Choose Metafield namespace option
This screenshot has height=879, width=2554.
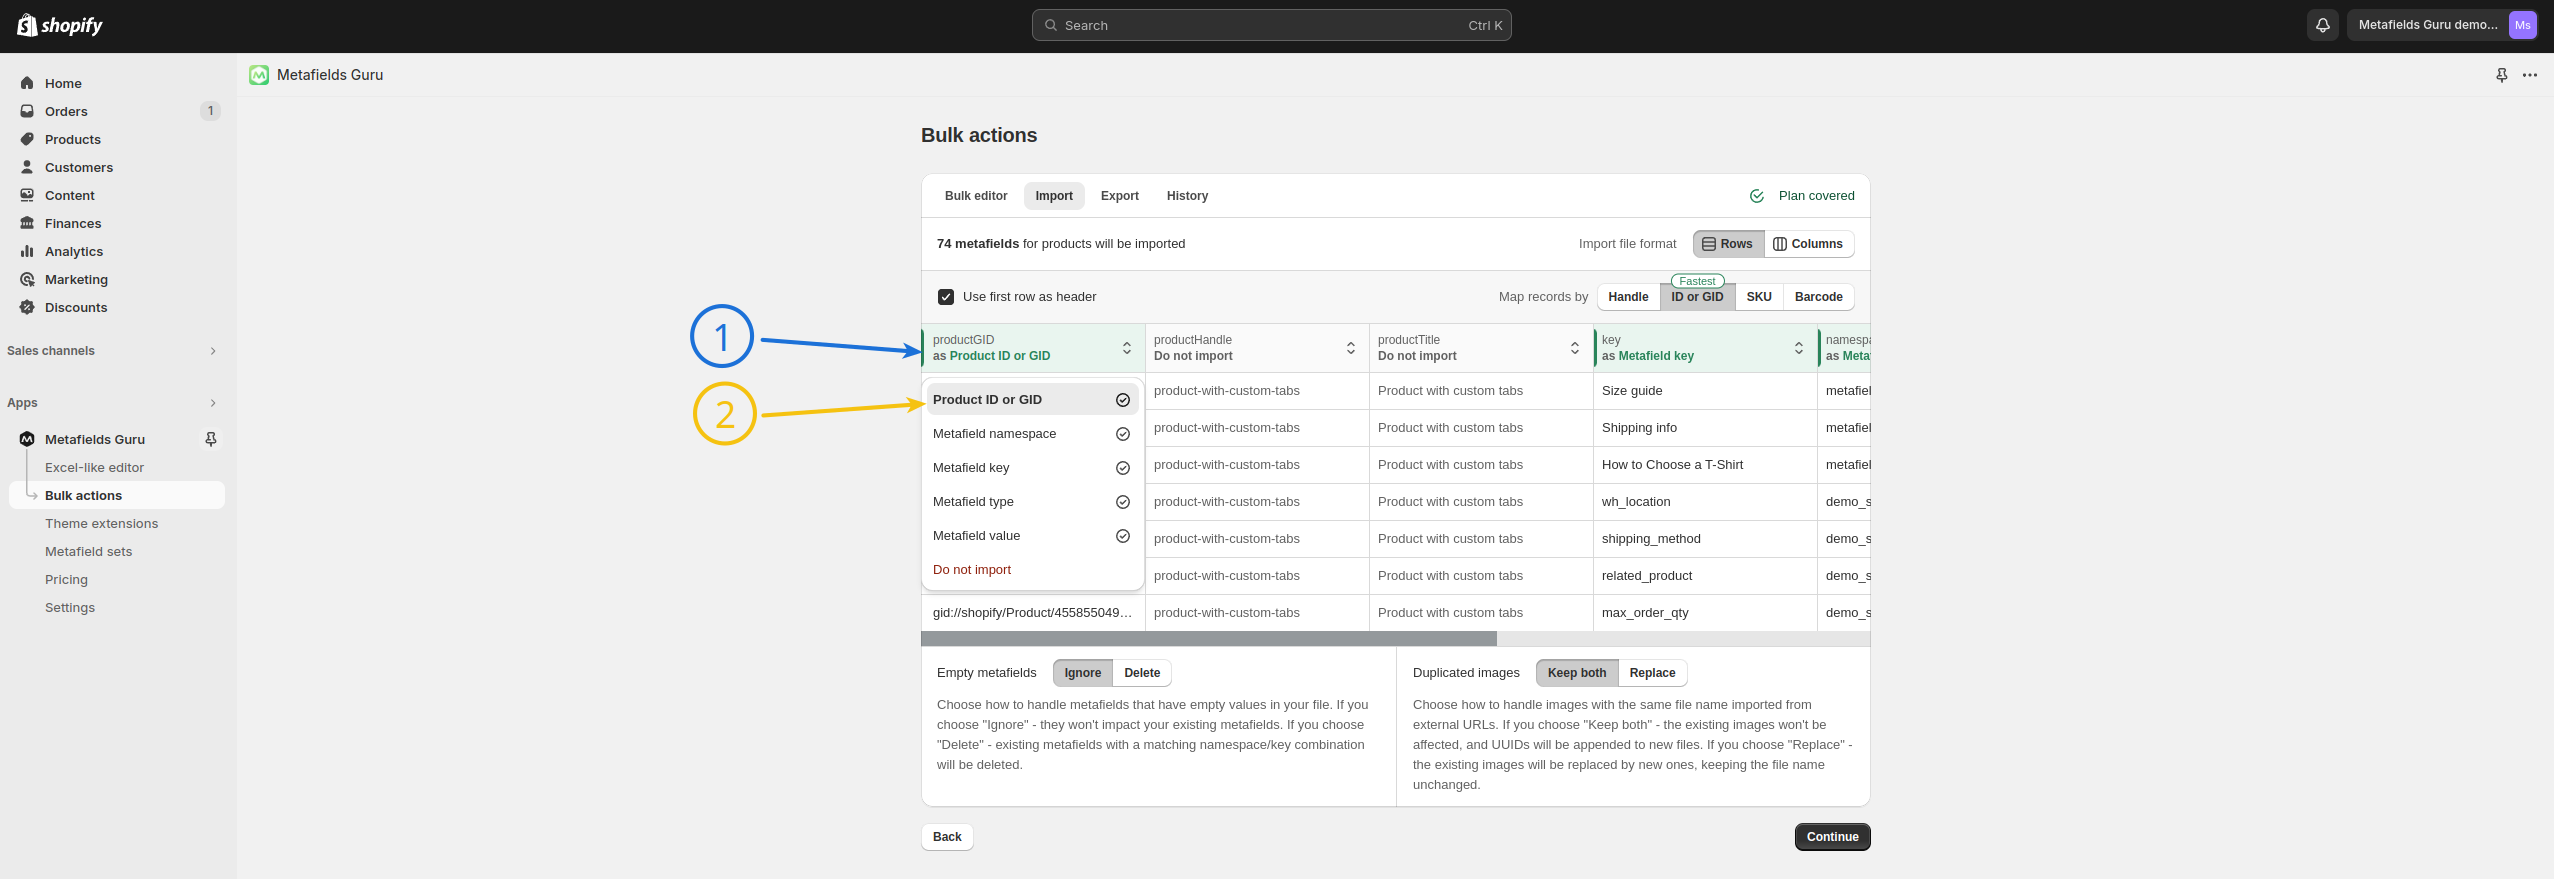1032,434
